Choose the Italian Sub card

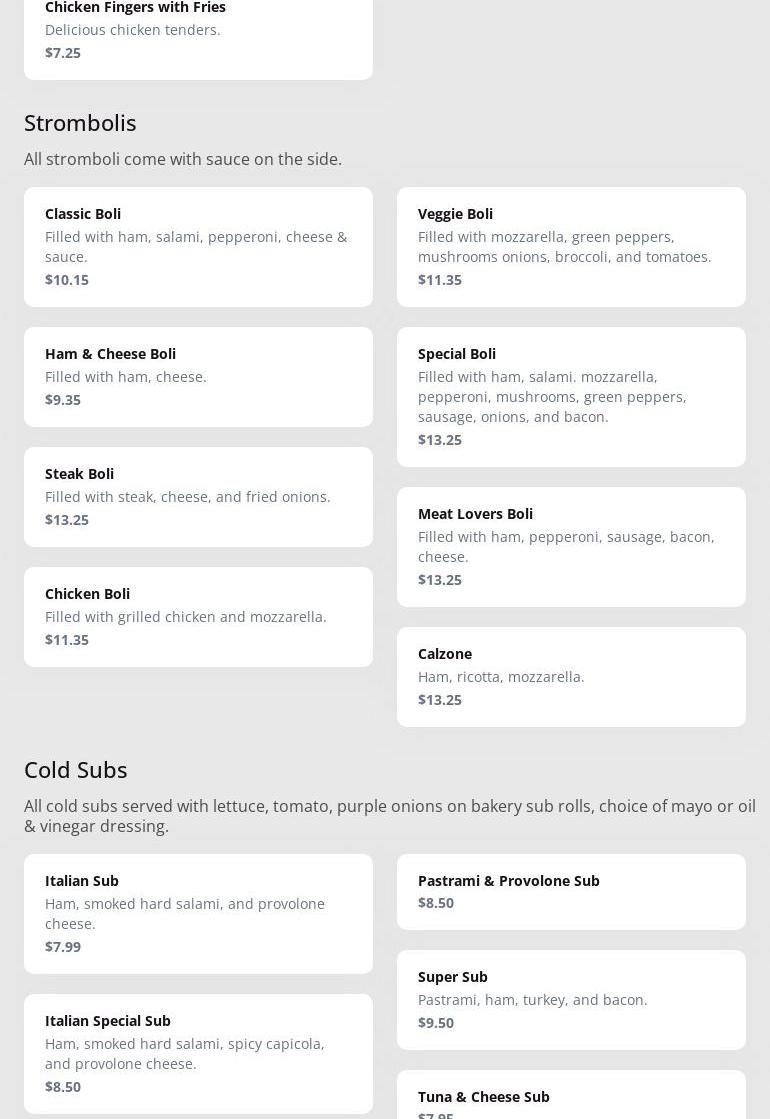point(198,913)
